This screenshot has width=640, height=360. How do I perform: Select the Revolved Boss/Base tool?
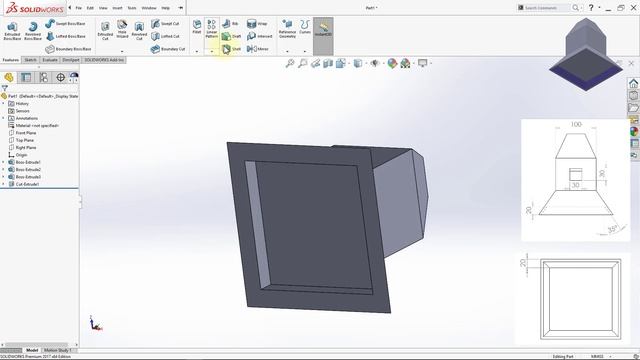click(33, 31)
